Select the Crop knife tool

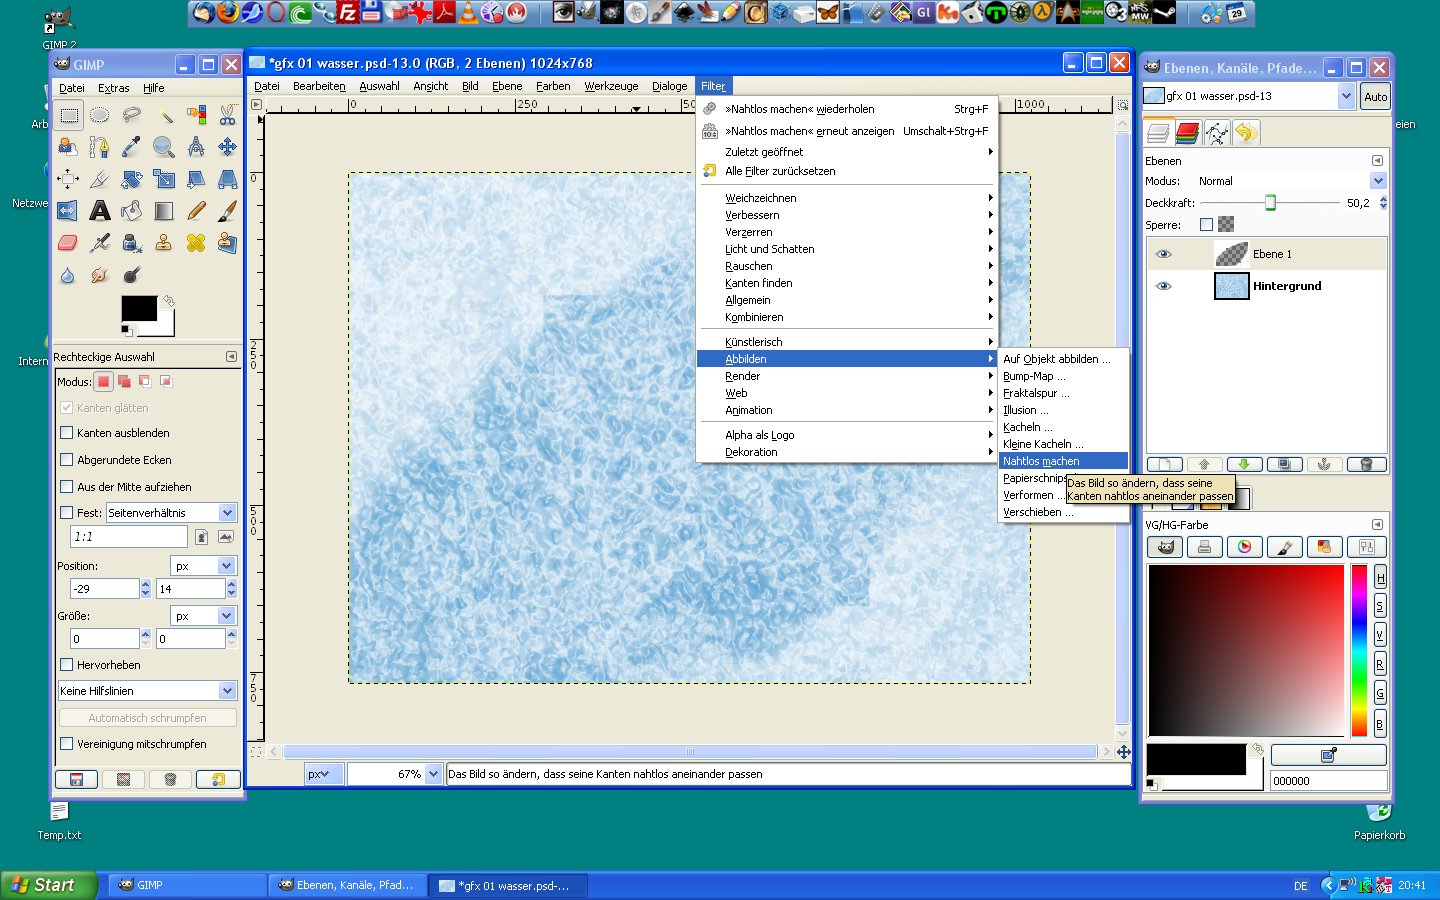point(99,179)
